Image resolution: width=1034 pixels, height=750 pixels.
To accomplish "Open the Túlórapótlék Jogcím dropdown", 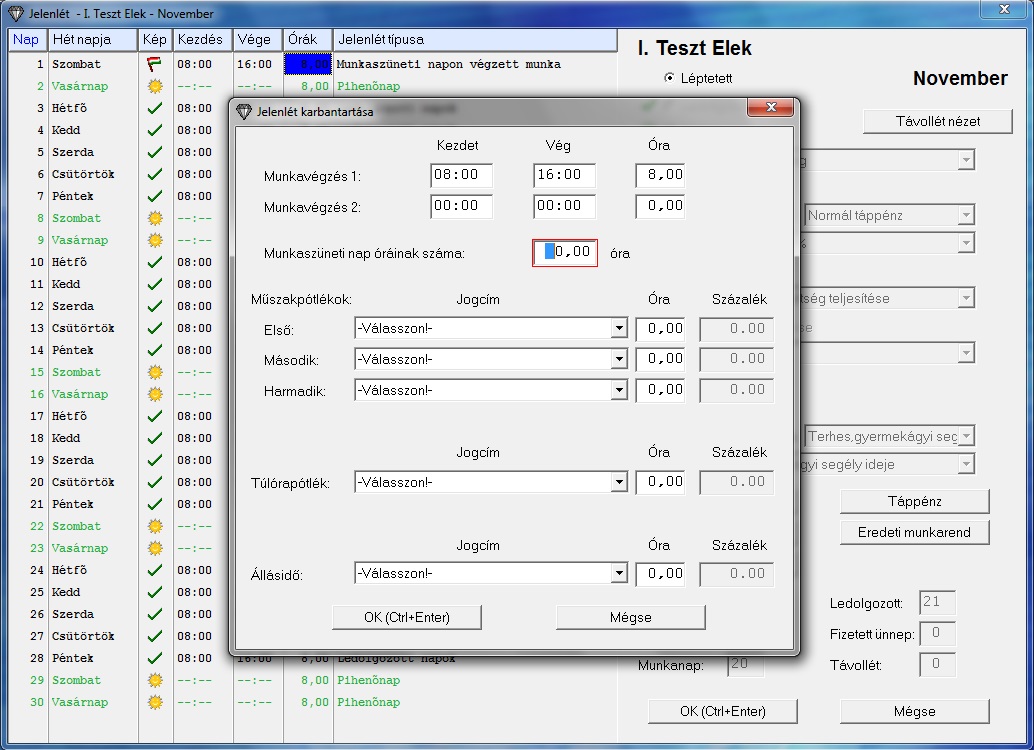I will click(619, 482).
